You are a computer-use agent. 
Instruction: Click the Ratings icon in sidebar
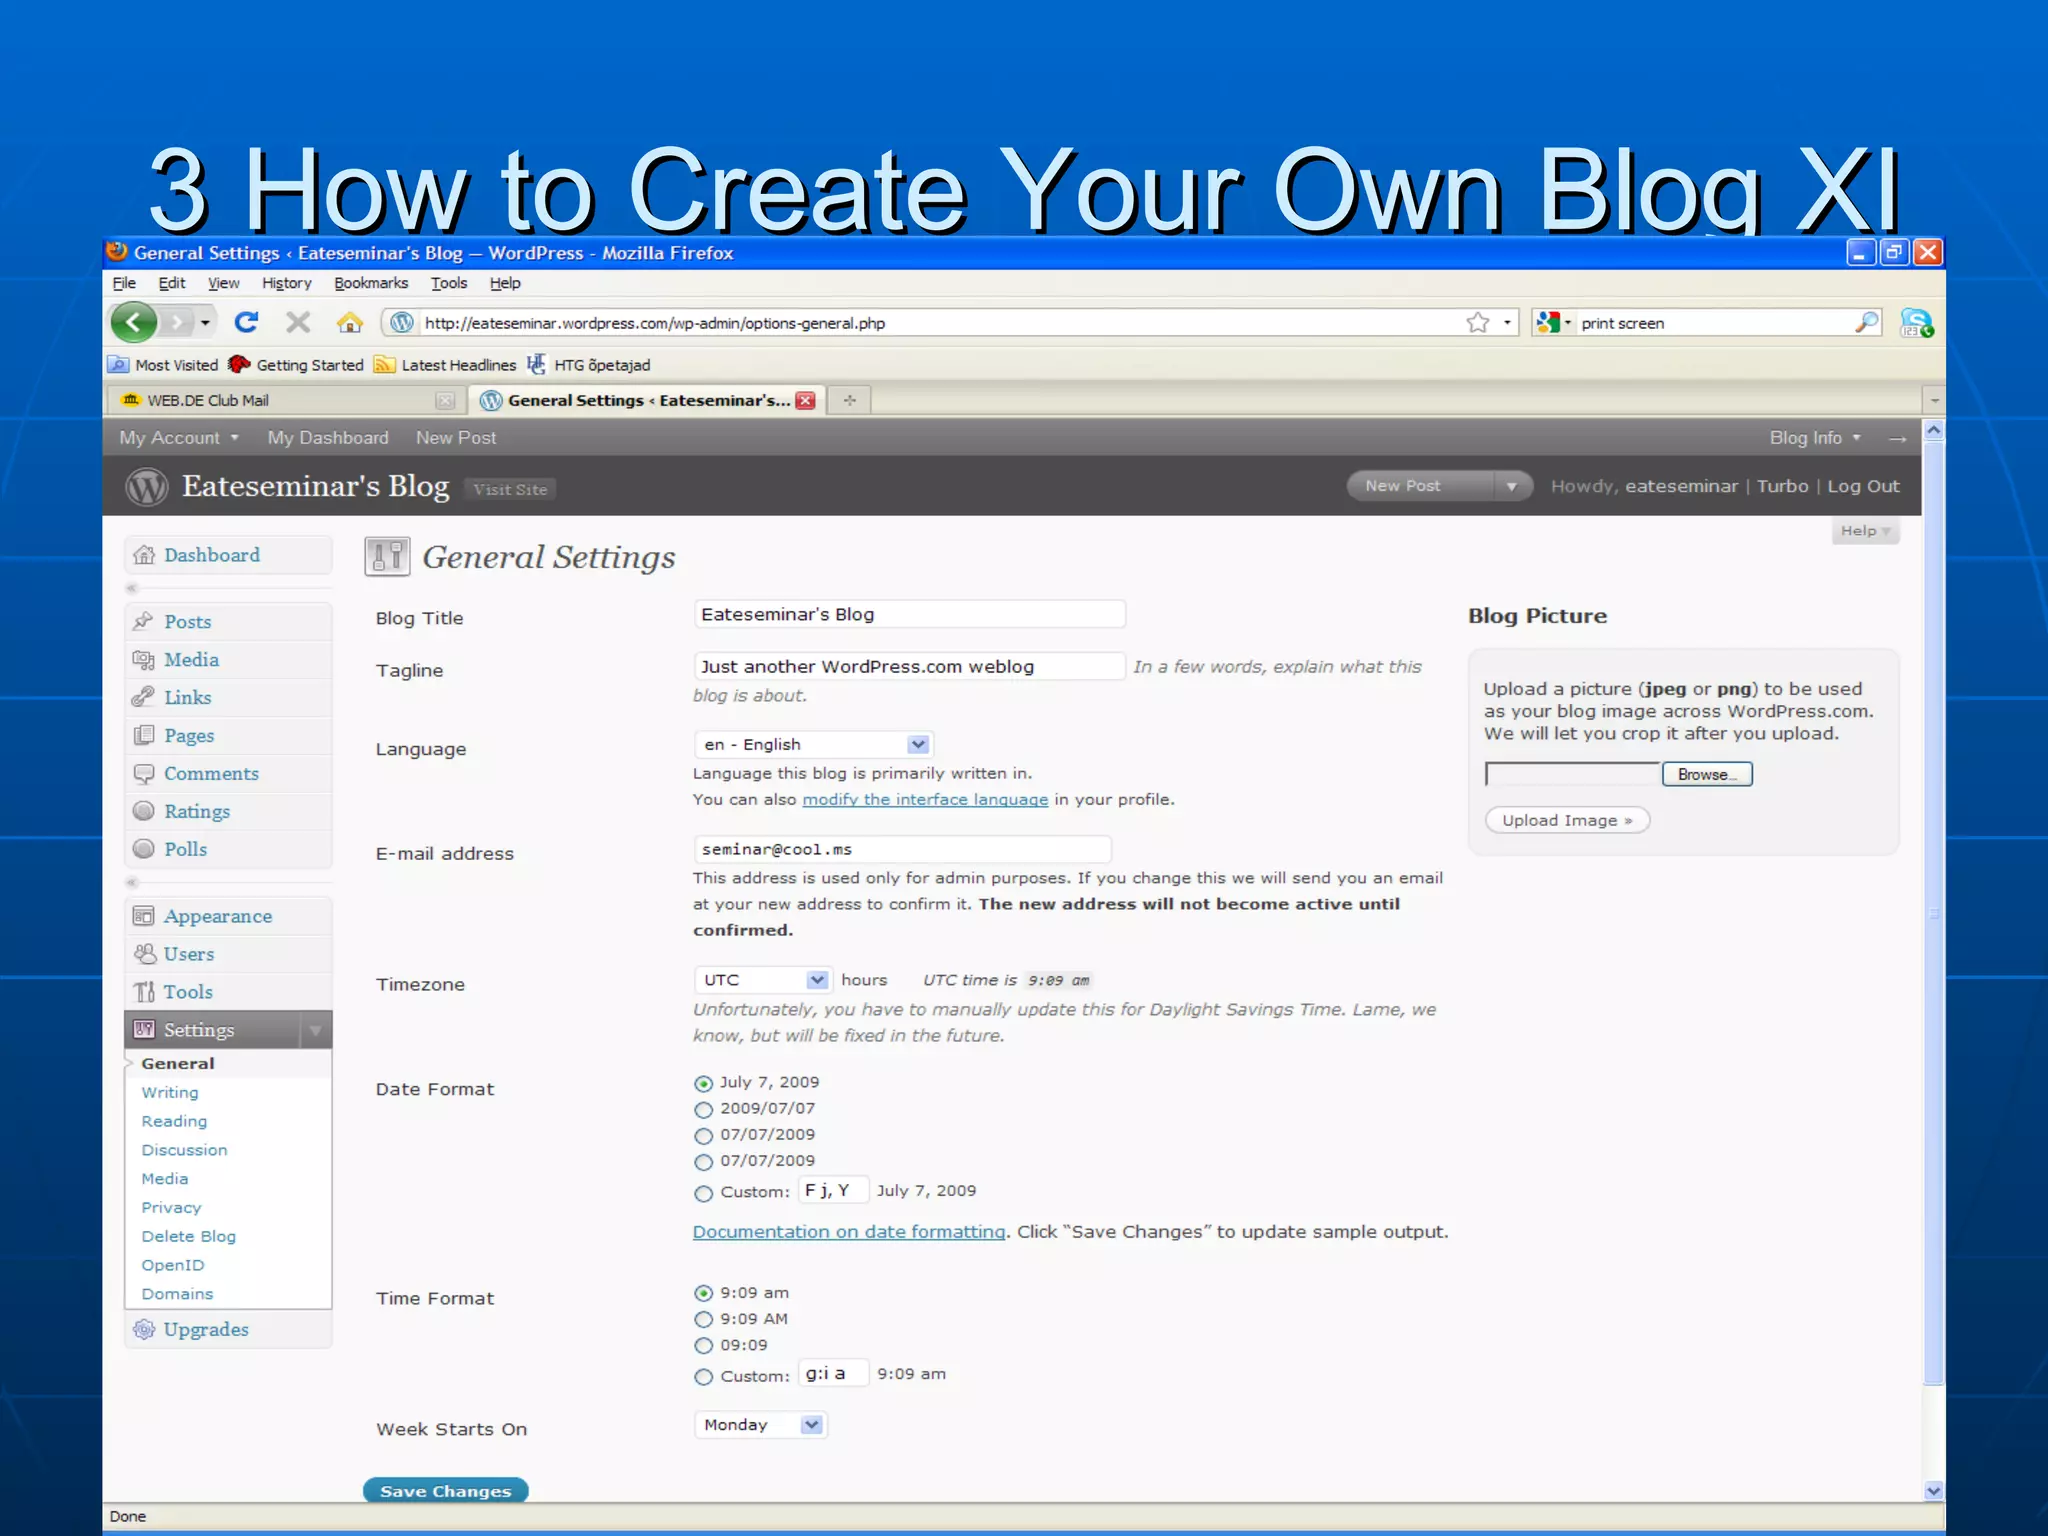[x=144, y=811]
